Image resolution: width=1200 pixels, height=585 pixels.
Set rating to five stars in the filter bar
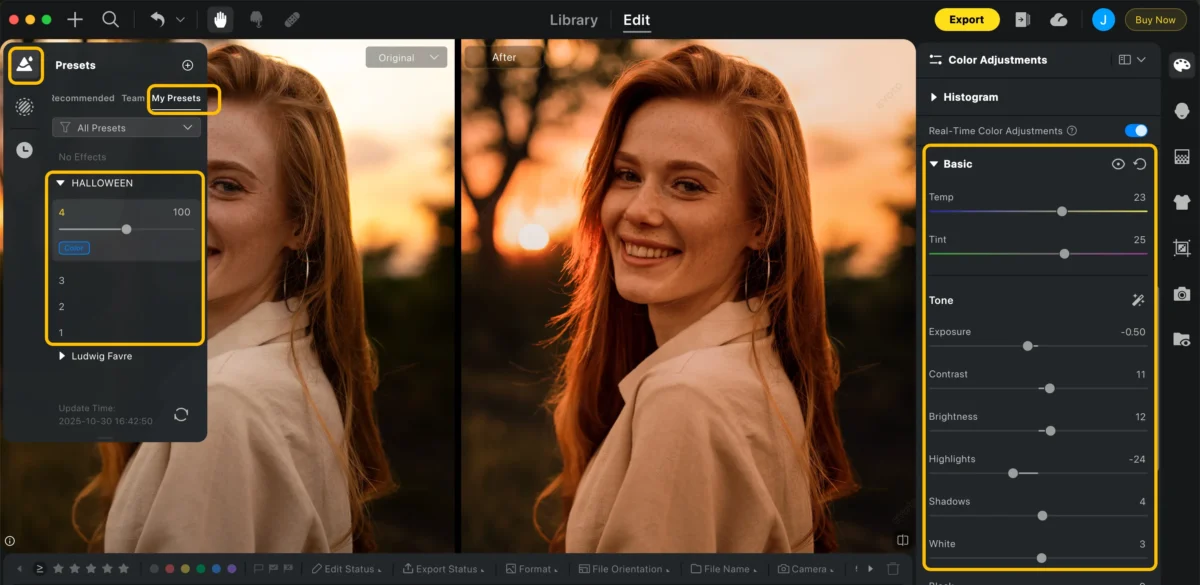(x=124, y=568)
